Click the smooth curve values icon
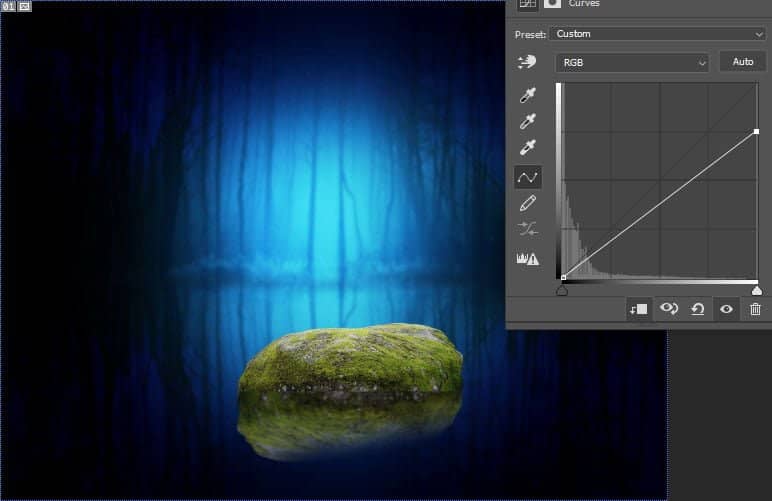Image resolution: width=772 pixels, height=501 pixels. point(528,229)
